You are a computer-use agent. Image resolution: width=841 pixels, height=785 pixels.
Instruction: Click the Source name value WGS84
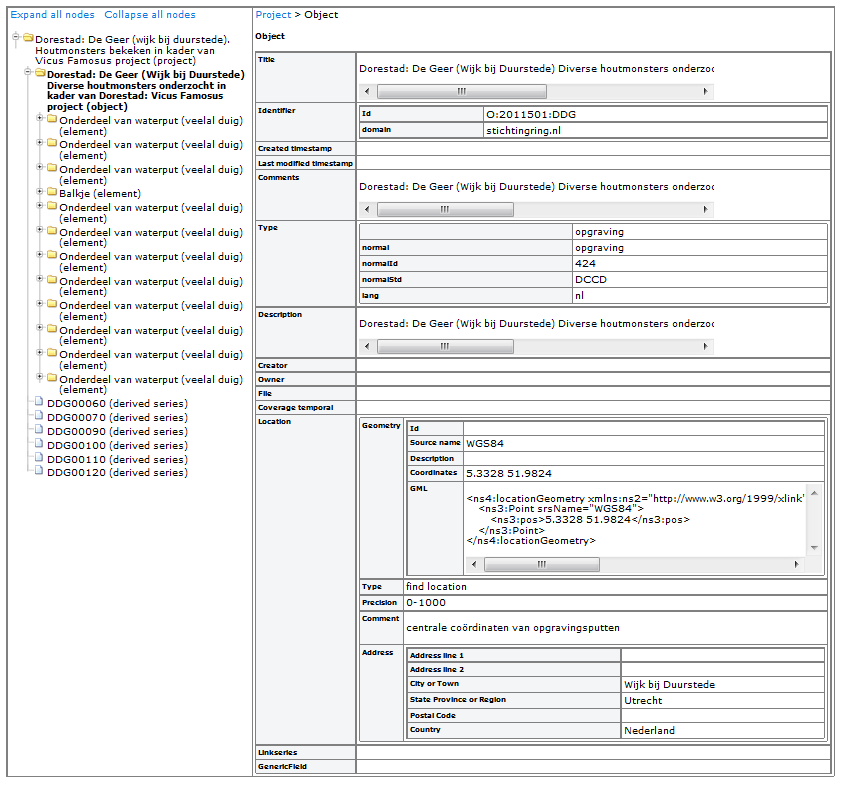coord(485,443)
